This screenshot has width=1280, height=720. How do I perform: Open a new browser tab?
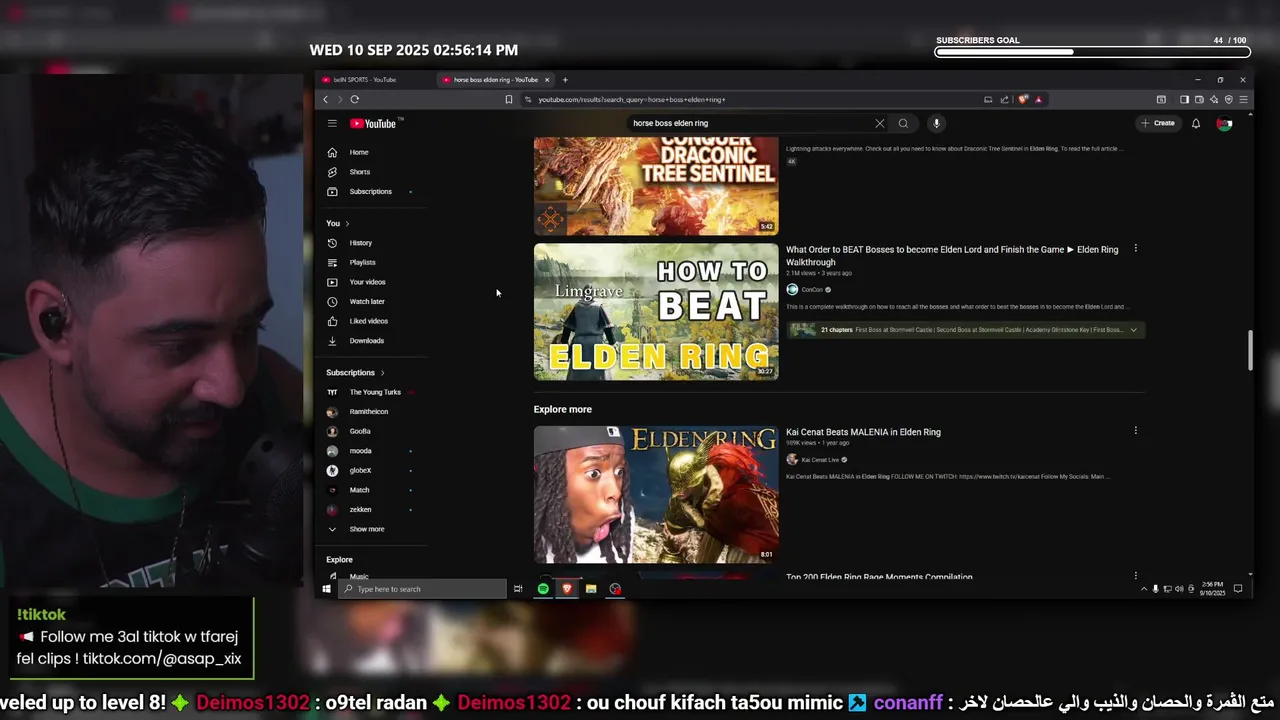coord(565,80)
